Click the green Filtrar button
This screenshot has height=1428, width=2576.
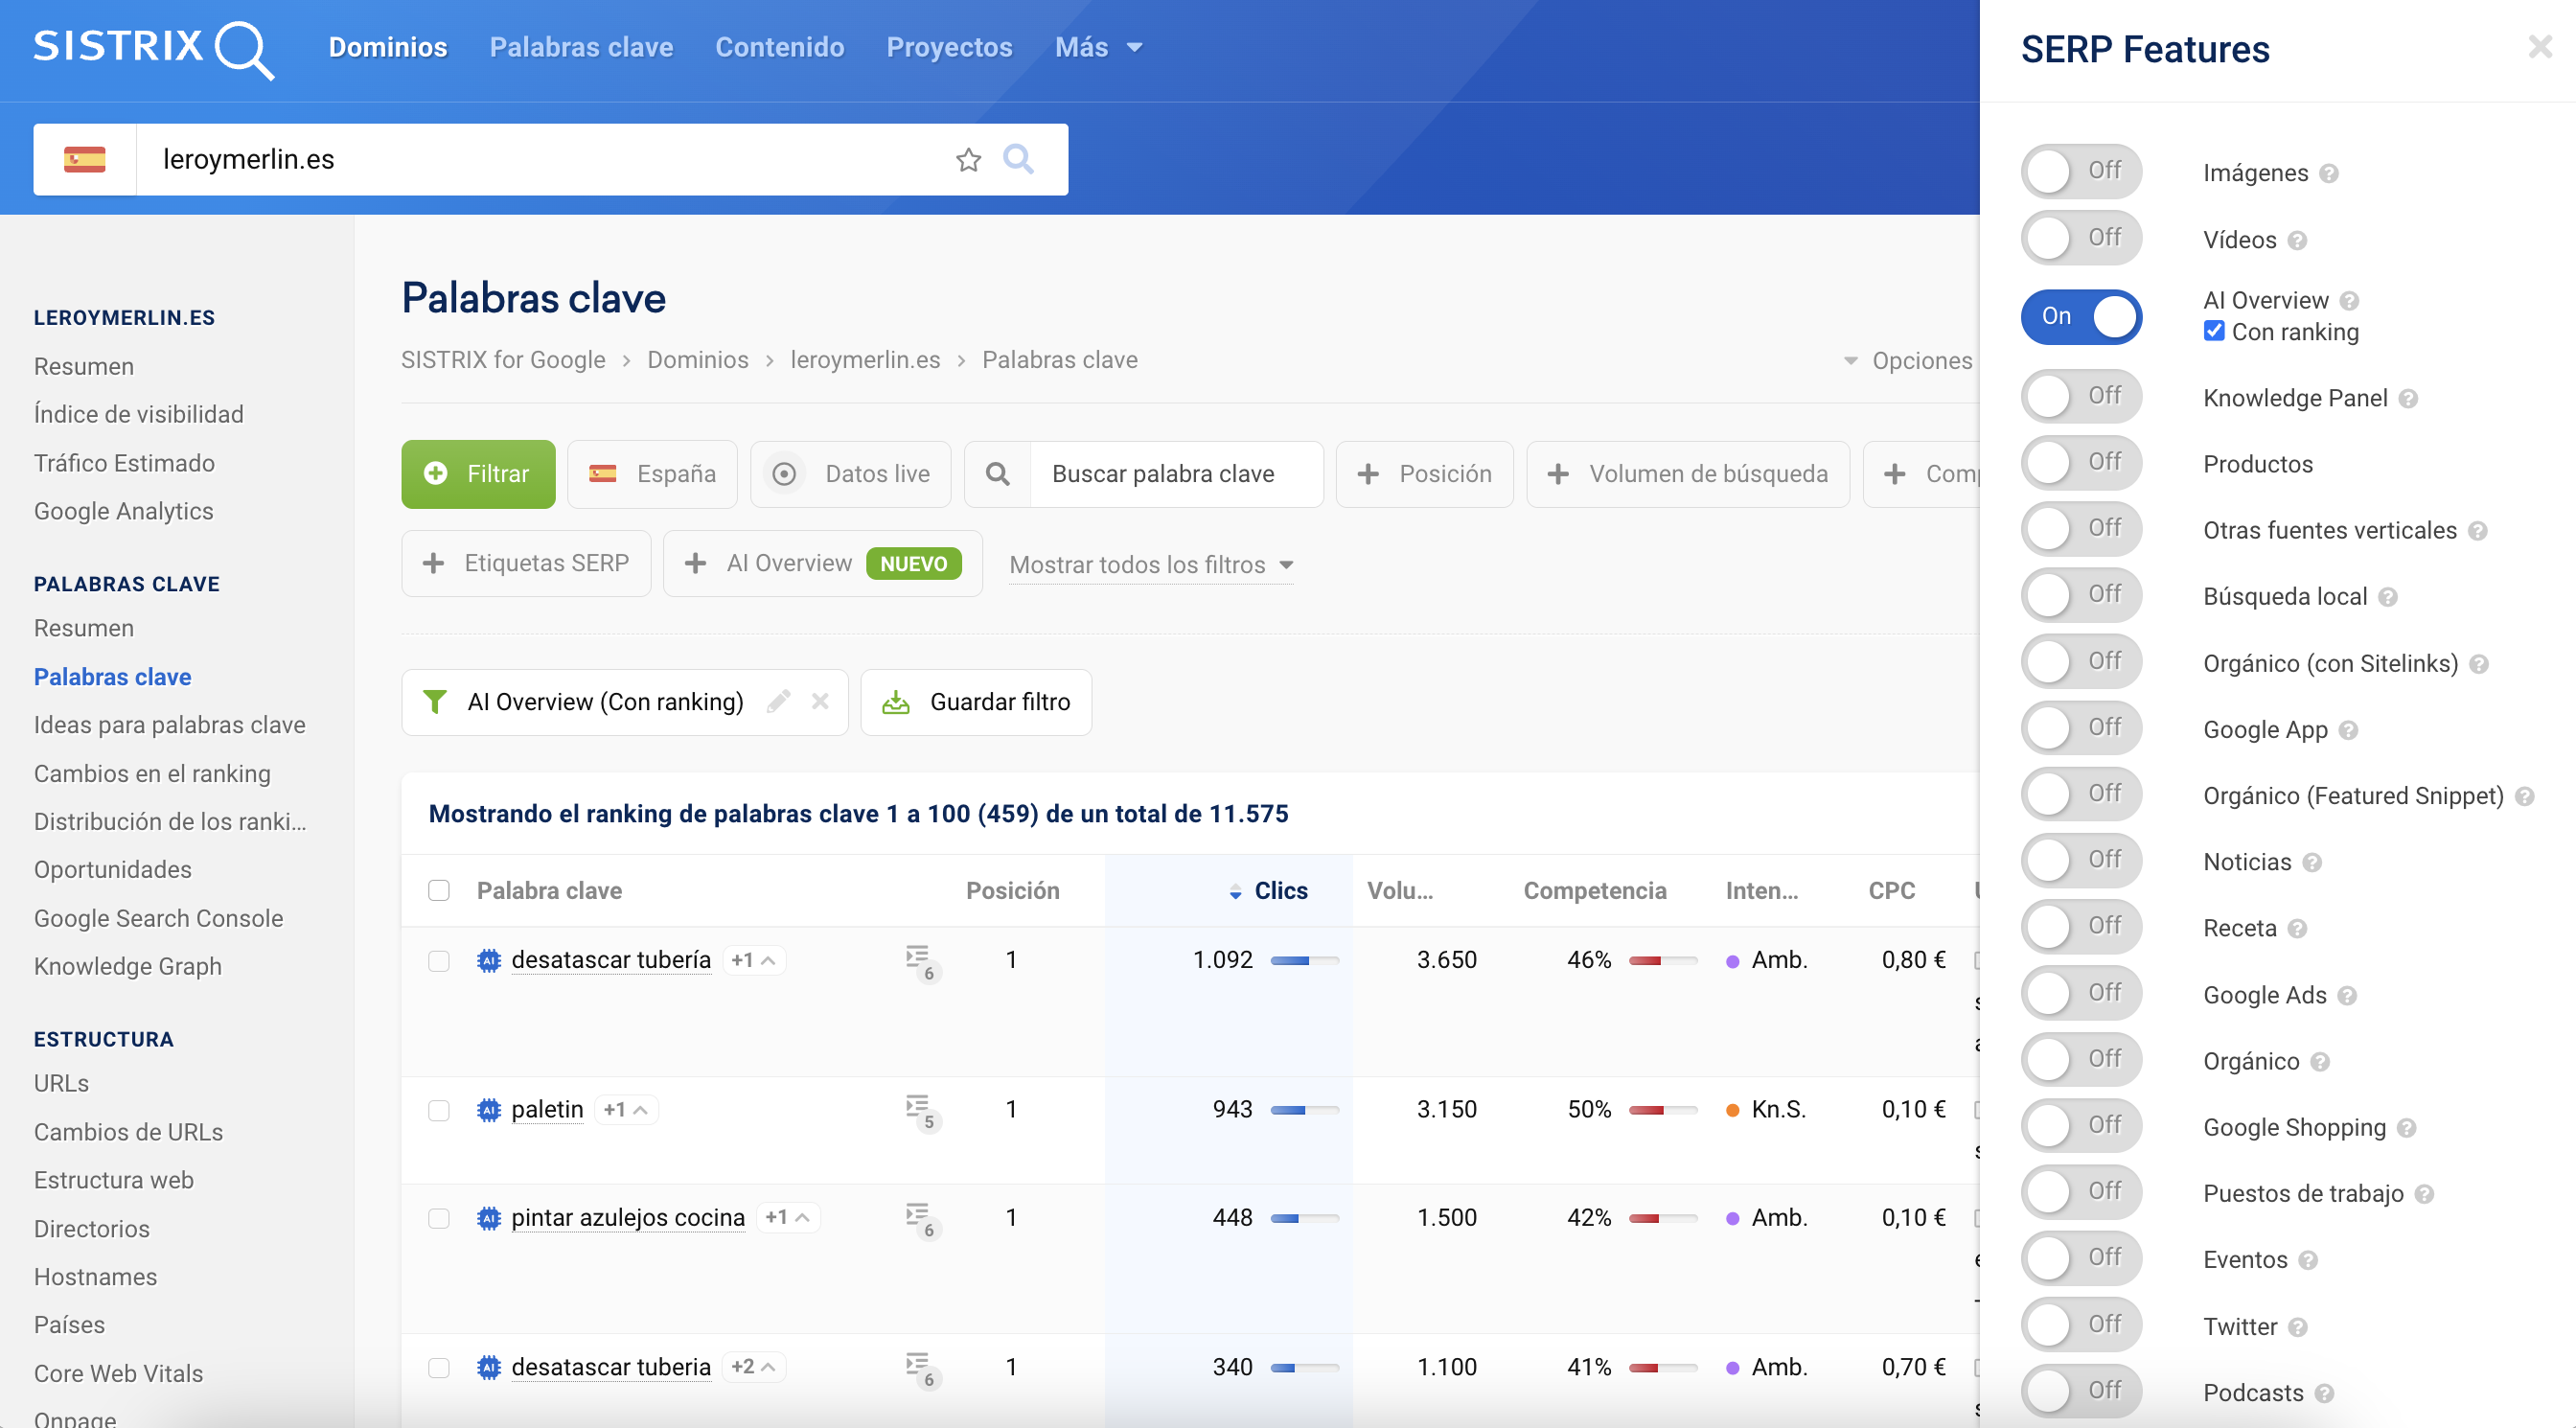478,474
